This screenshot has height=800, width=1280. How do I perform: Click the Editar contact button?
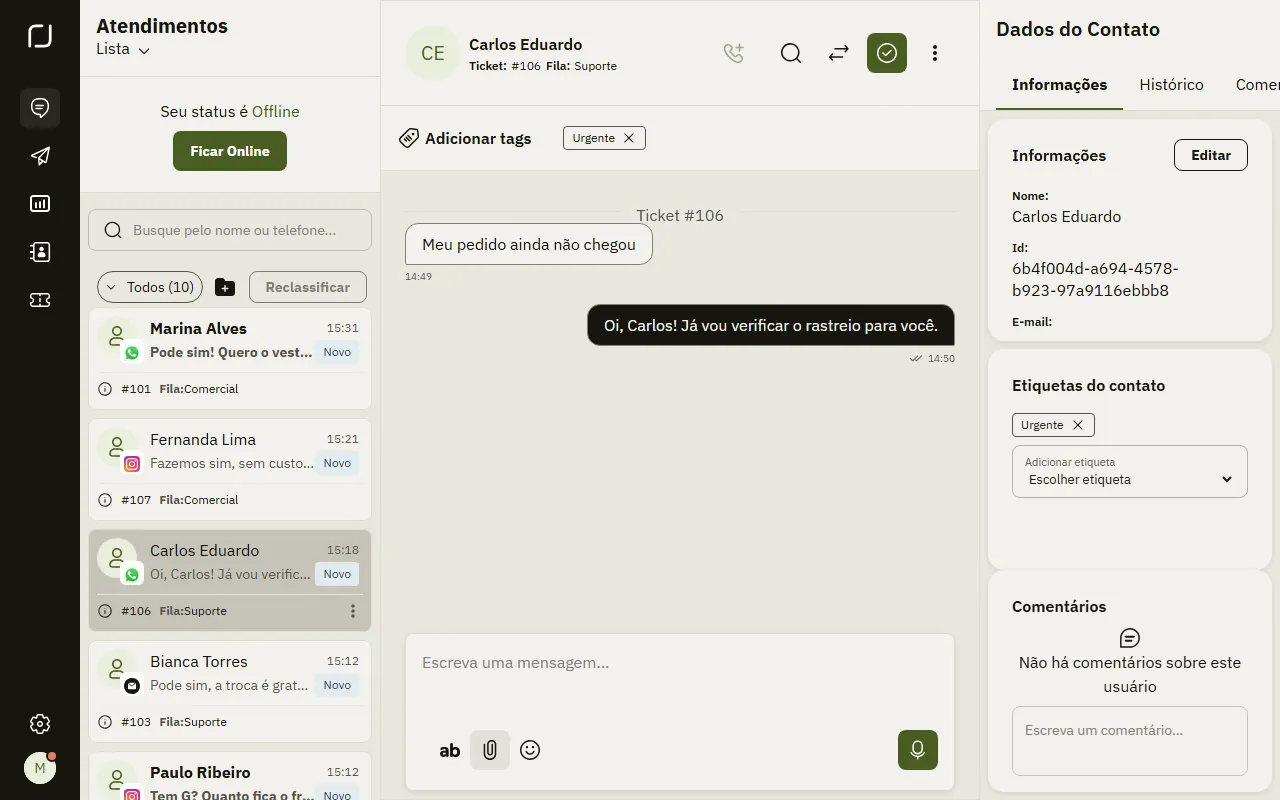coord(1211,155)
